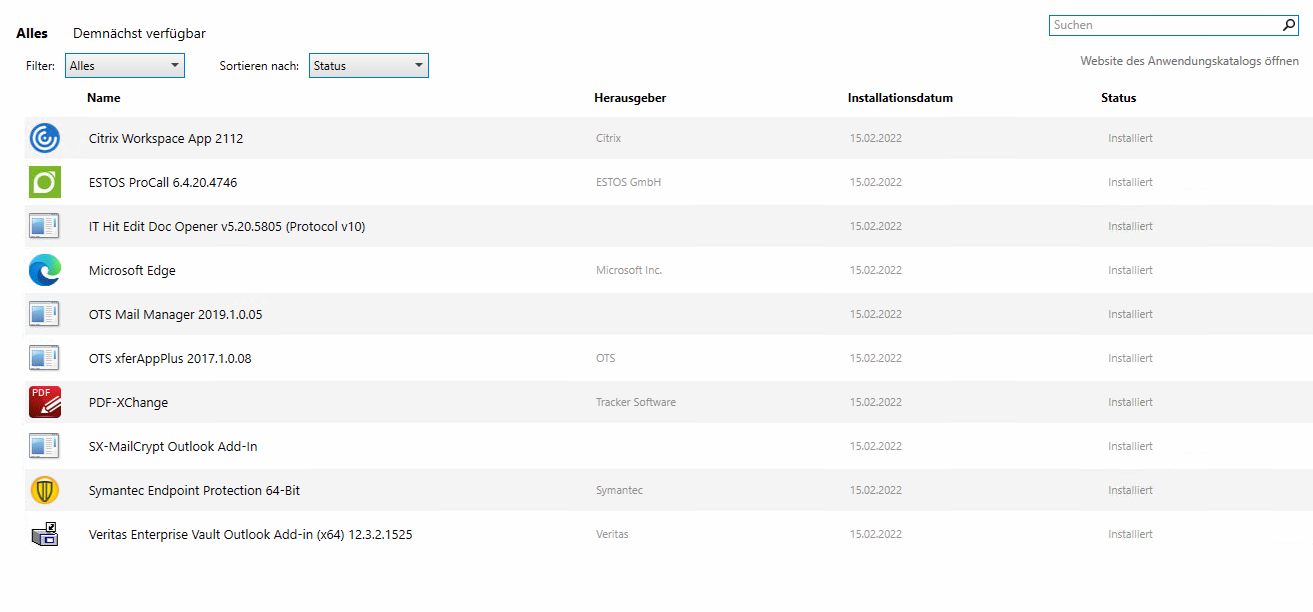Click the Filter: label
1313x612 pixels.
point(40,66)
